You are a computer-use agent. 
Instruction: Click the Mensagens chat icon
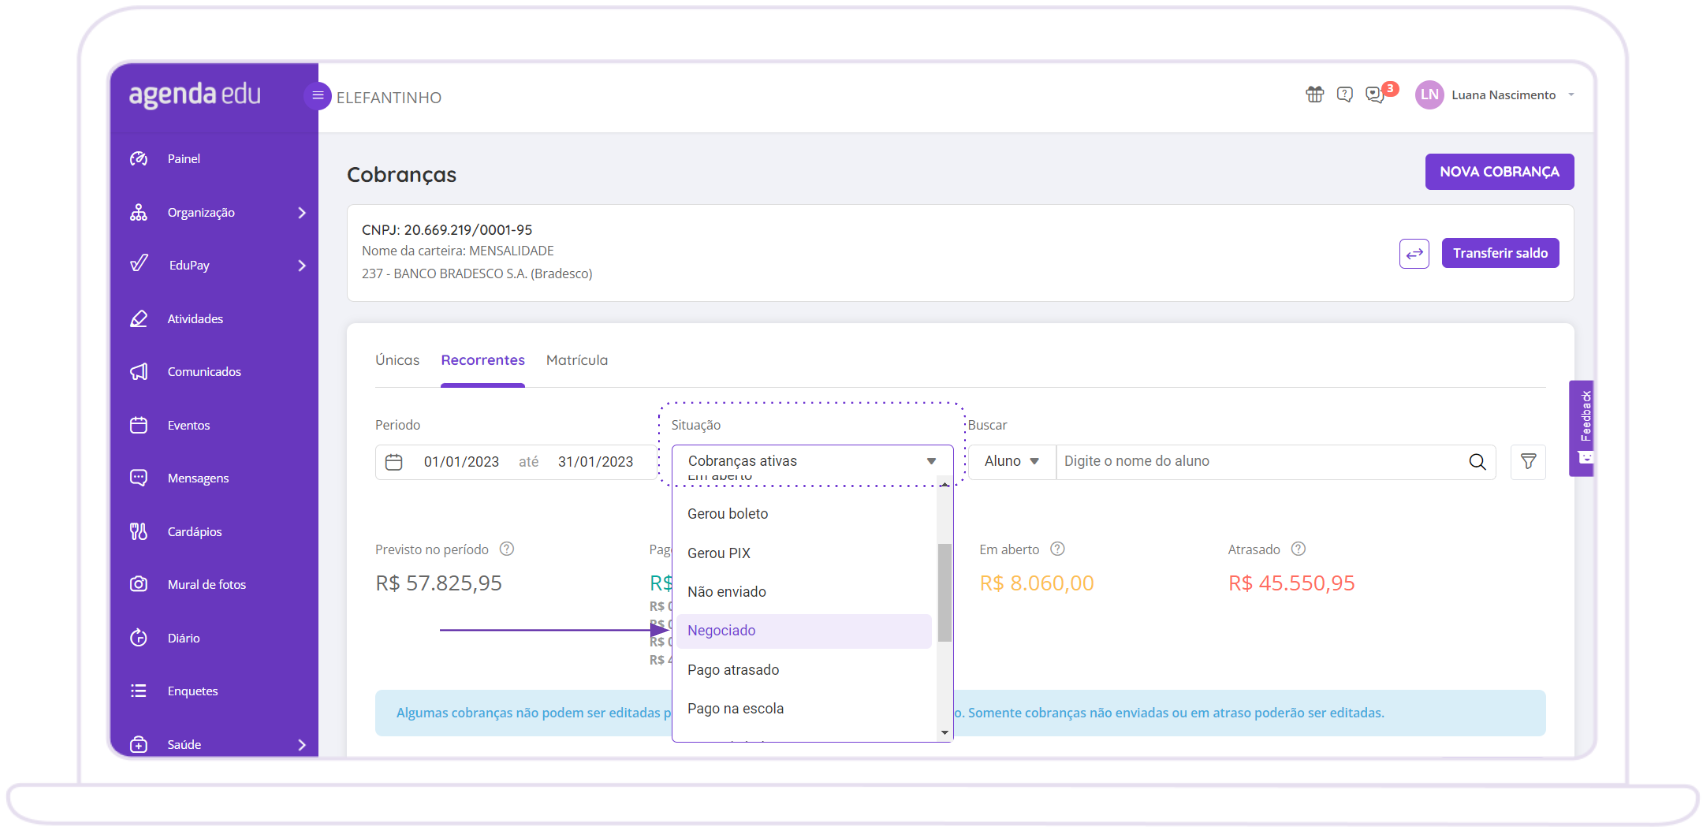coord(139,478)
